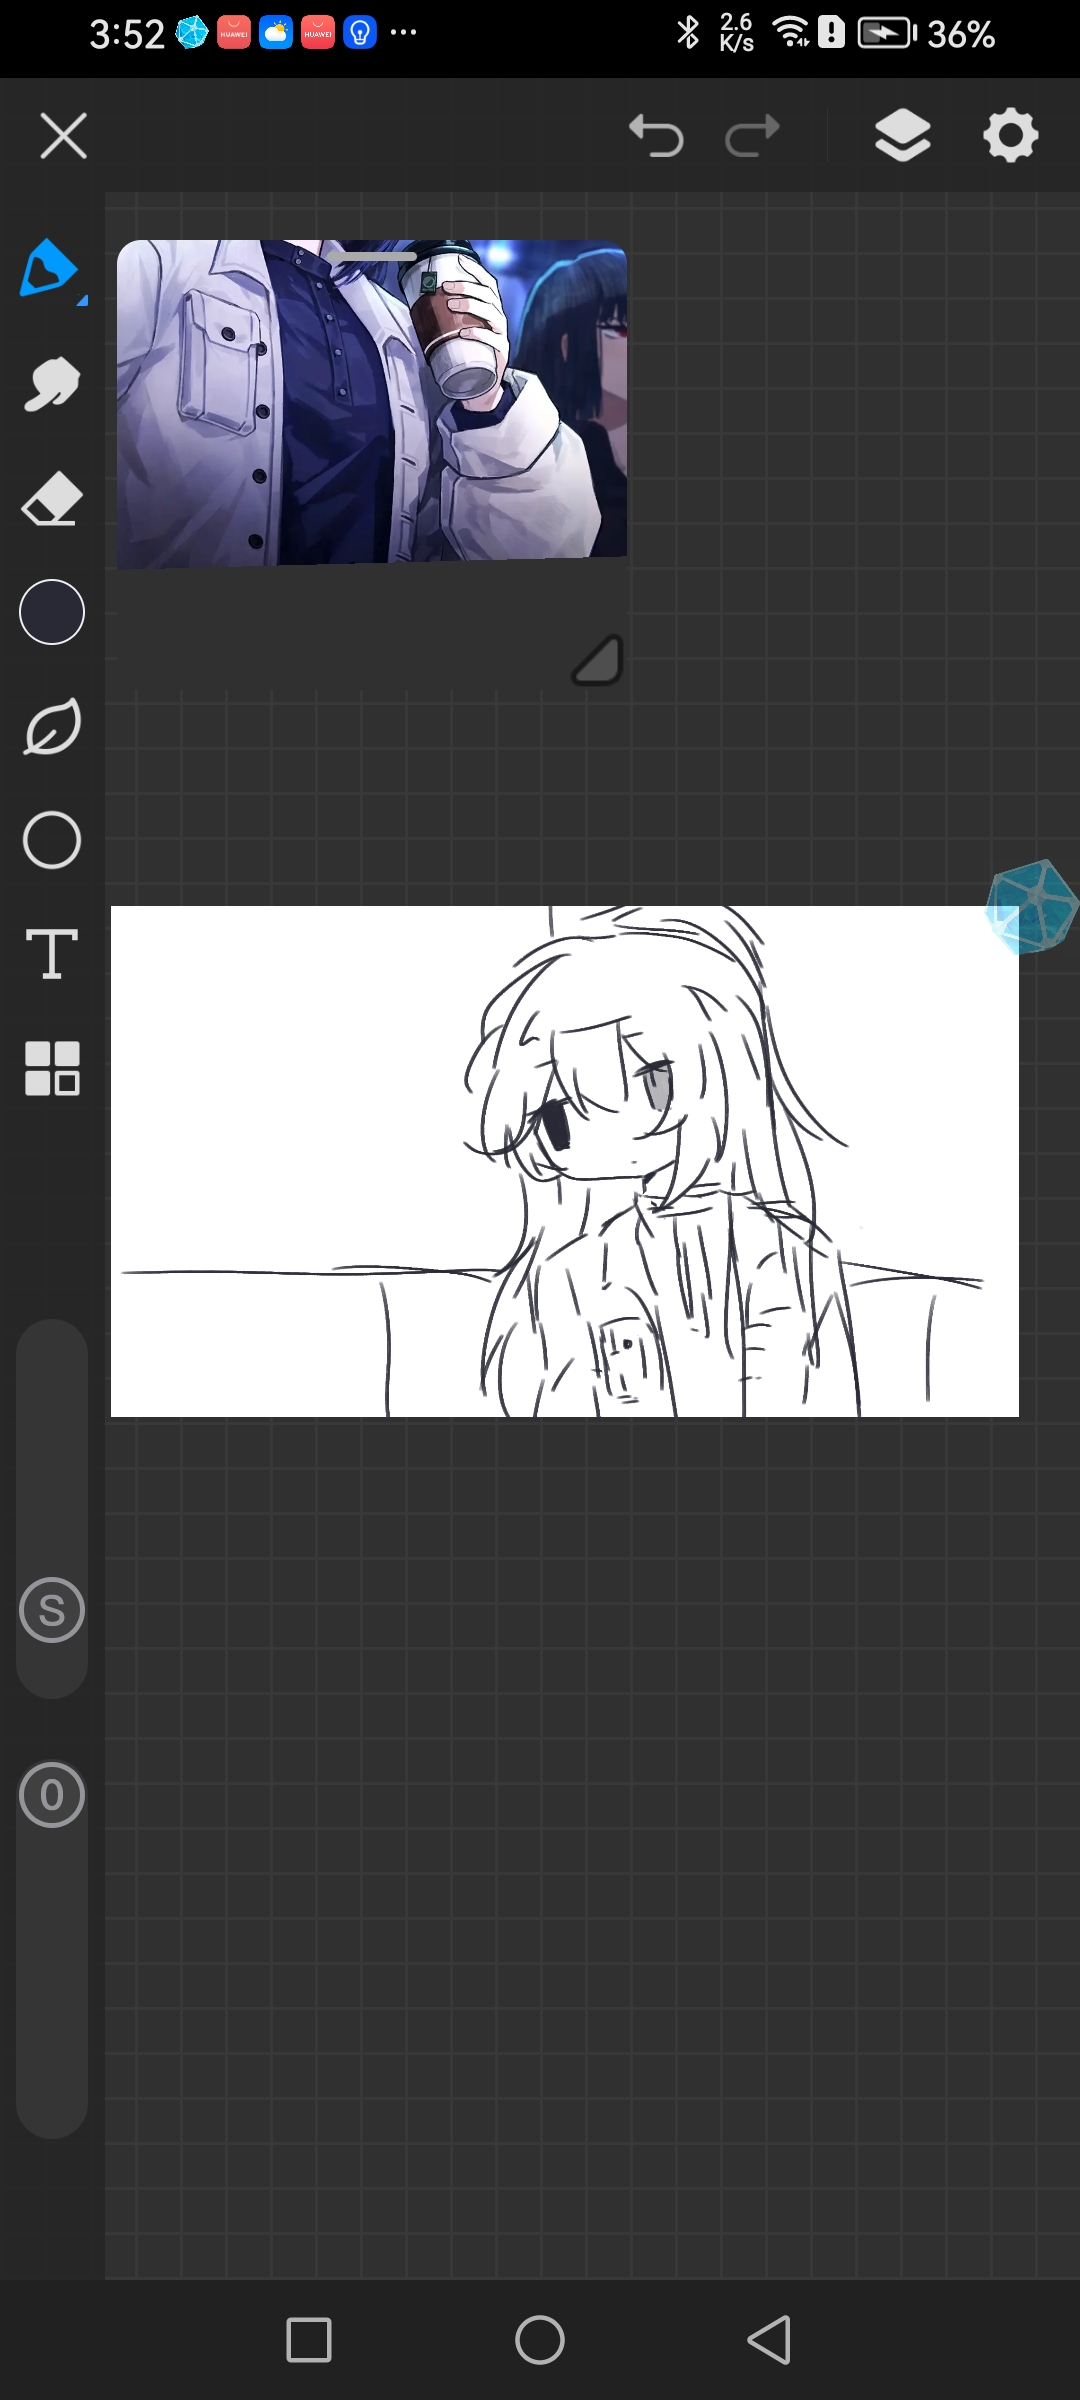1080x2400 pixels.
Task: Redo the undone stroke
Action: [x=752, y=136]
